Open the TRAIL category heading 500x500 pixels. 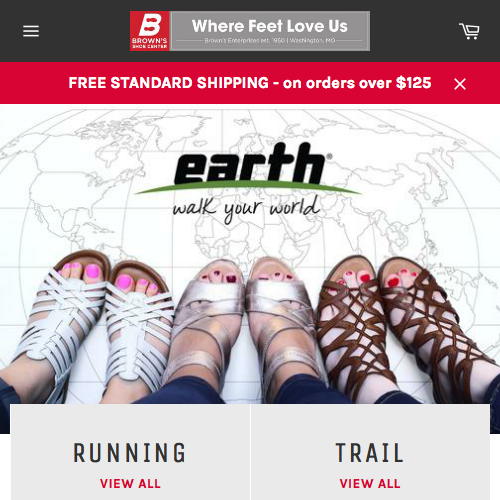click(x=370, y=453)
